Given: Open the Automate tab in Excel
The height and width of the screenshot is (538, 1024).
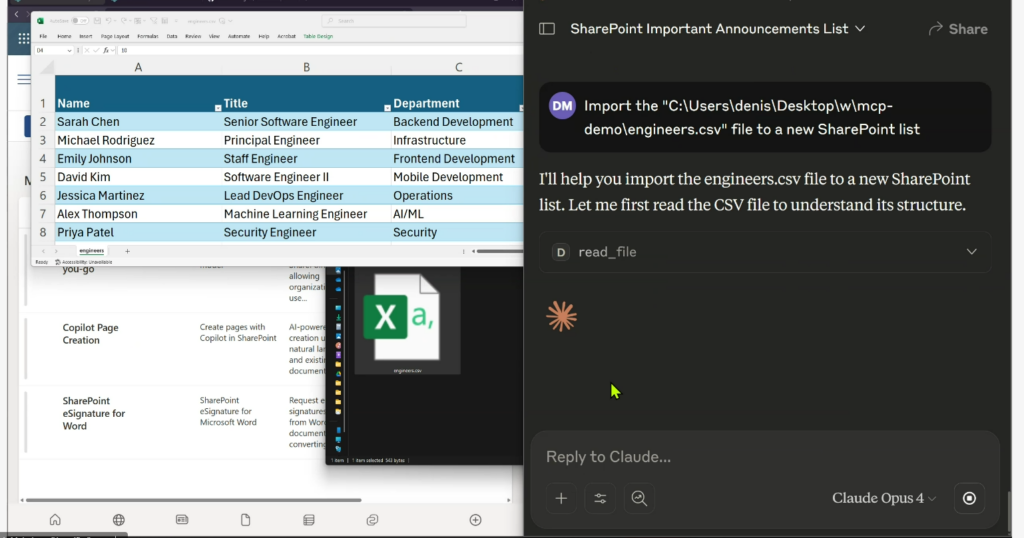Looking at the screenshot, I should [x=239, y=37].
